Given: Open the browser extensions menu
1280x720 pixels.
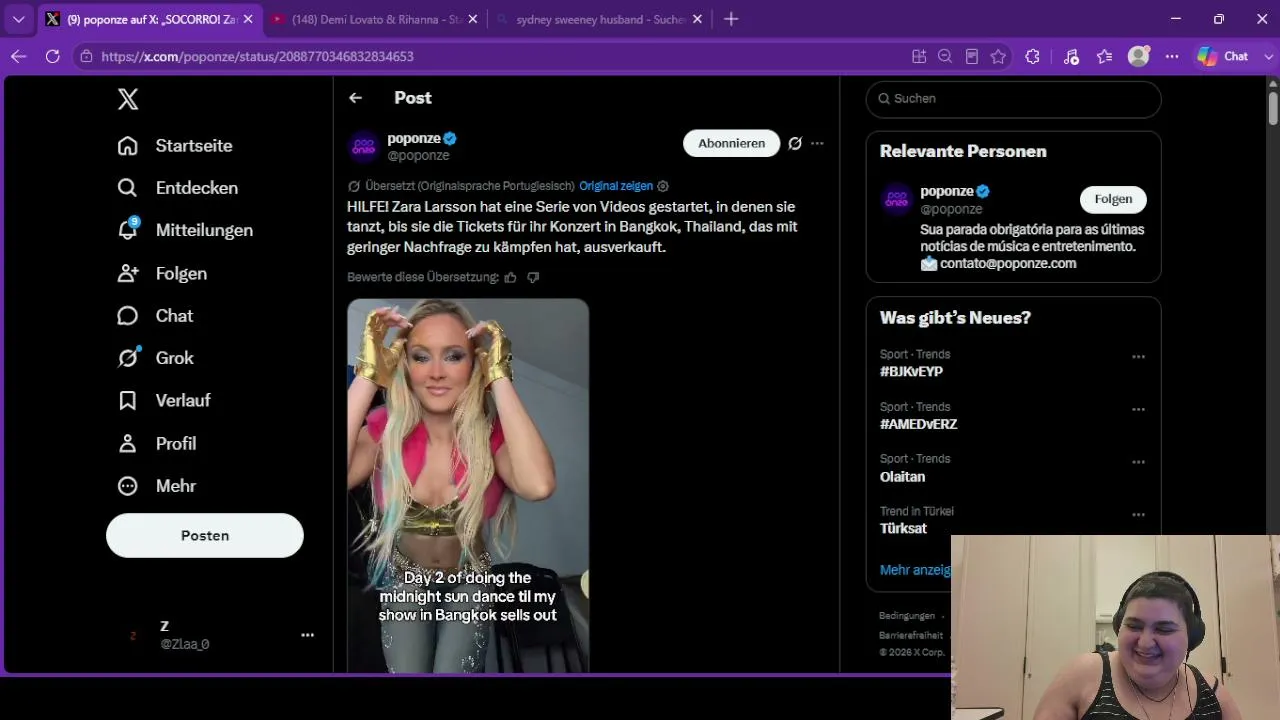Looking at the screenshot, I should click(1033, 57).
